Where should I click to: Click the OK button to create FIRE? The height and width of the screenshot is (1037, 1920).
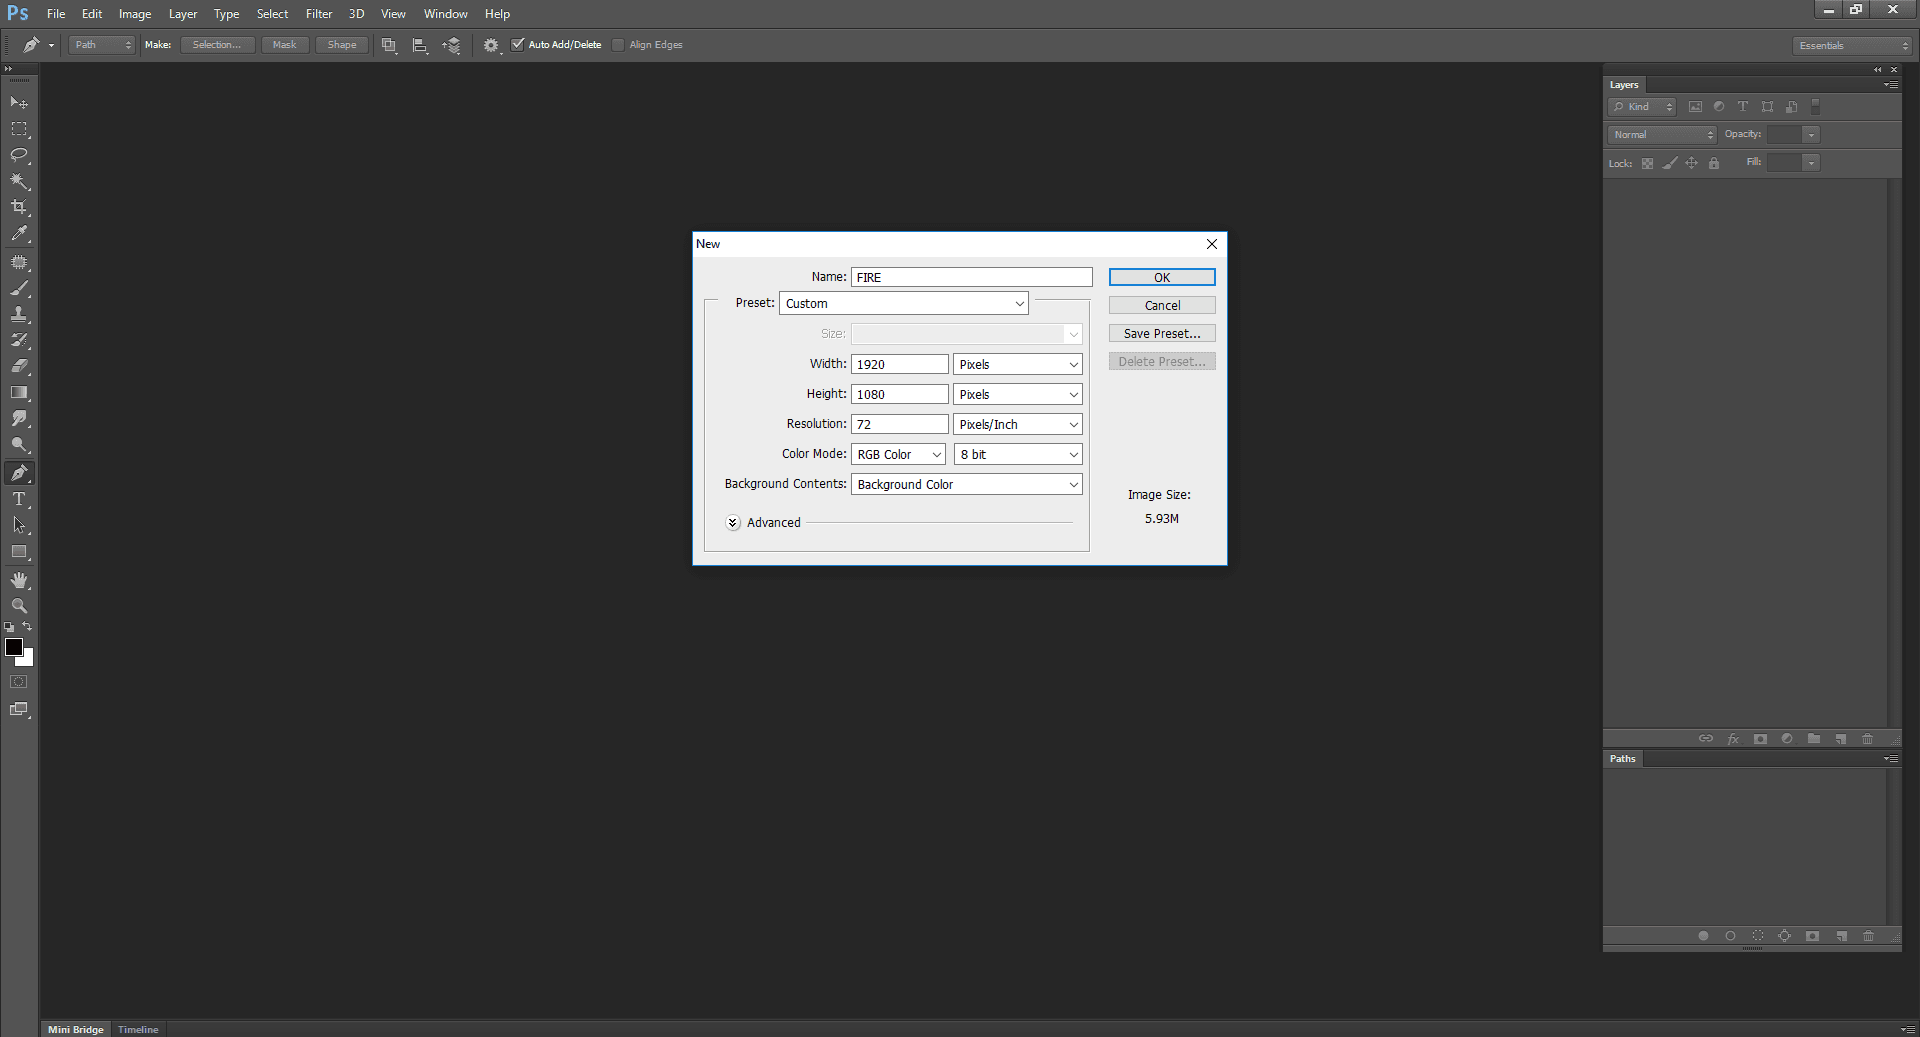click(1161, 277)
